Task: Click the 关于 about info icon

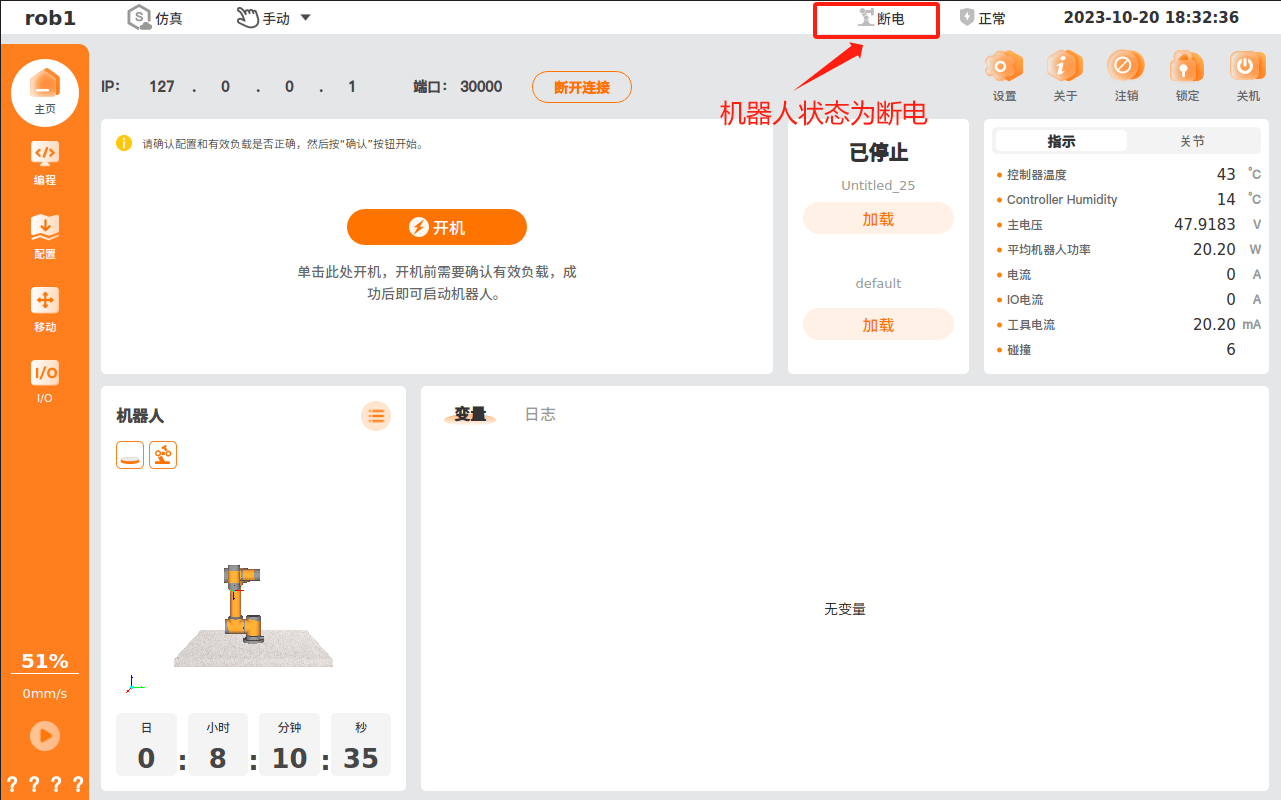Action: [x=1065, y=67]
